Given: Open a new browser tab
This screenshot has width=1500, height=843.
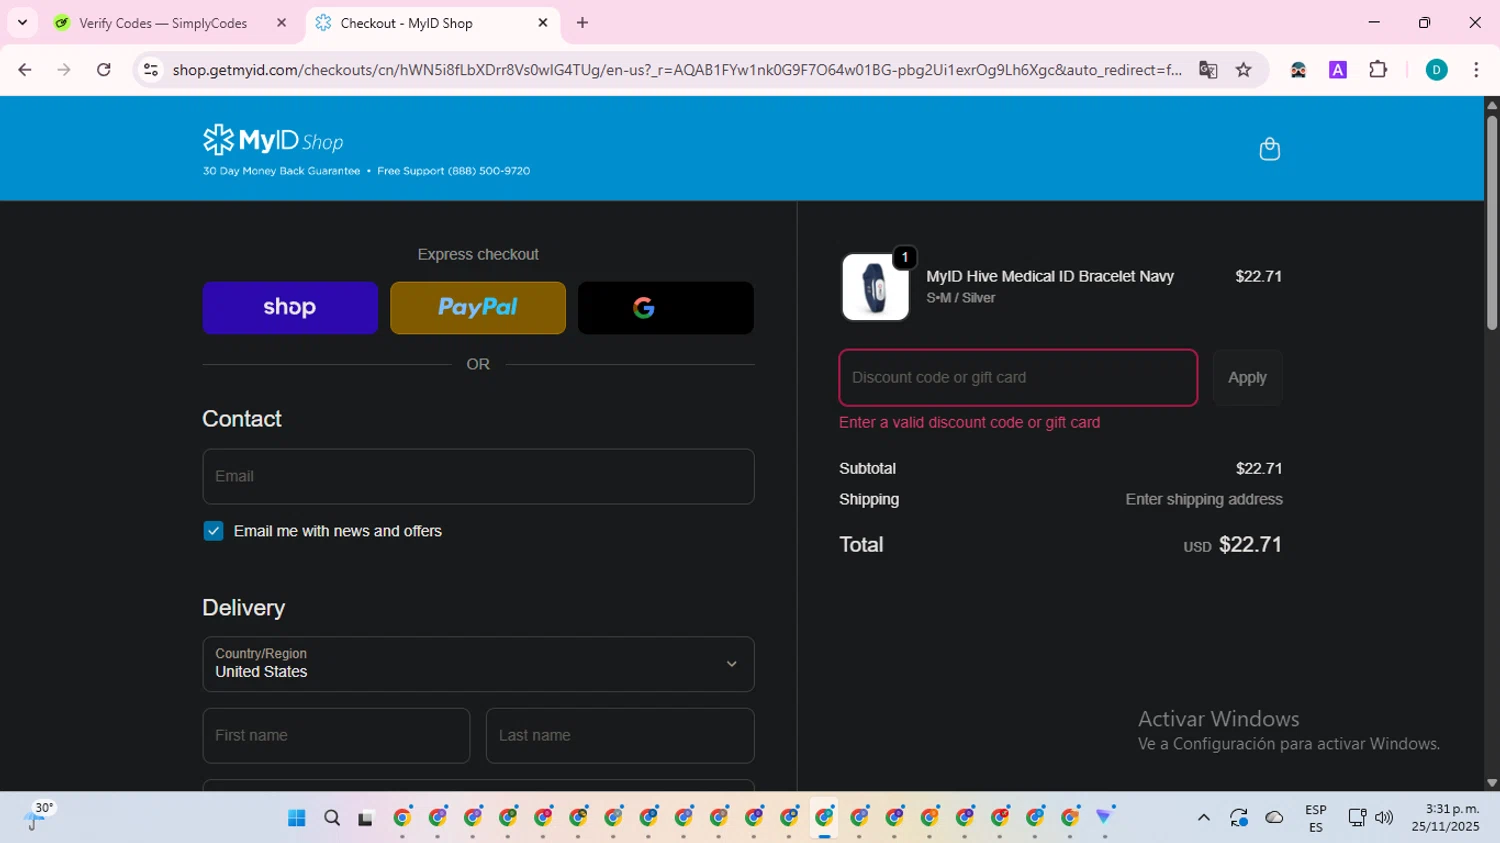Looking at the screenshot, I should click(x=583, y=22).
